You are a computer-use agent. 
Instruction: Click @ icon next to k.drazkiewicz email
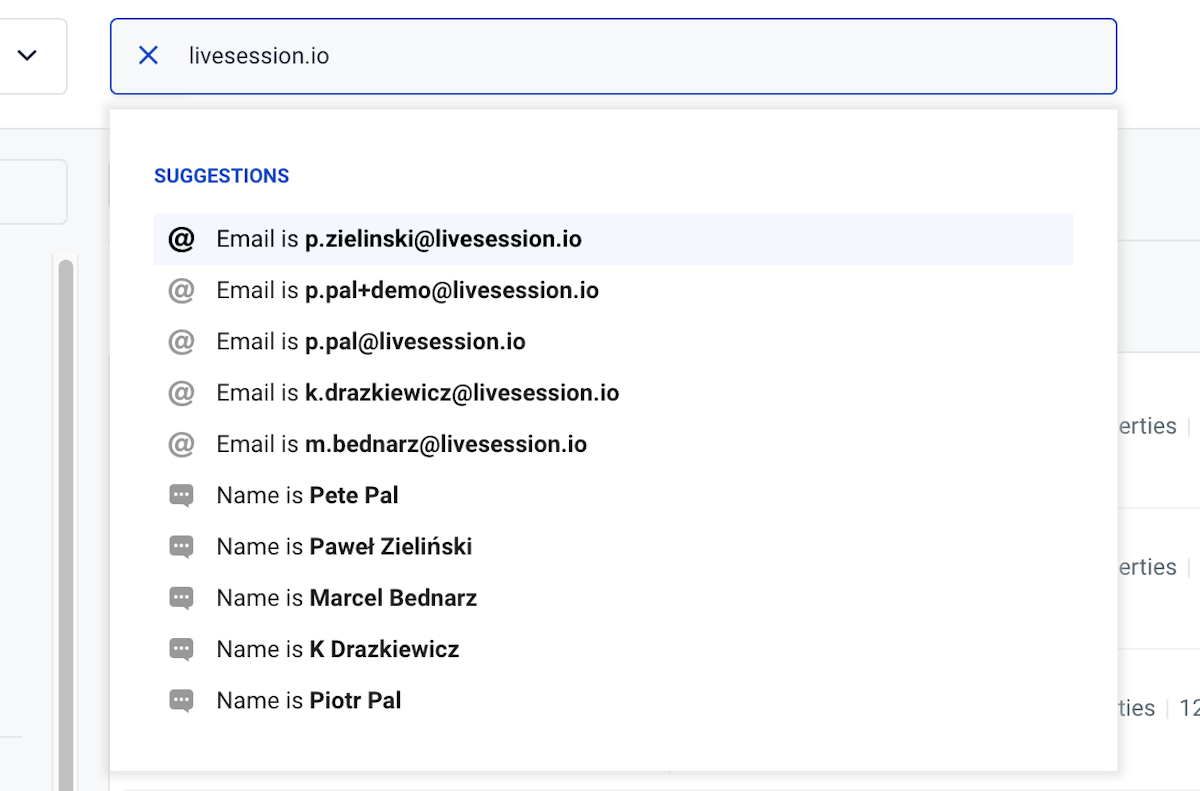181,393
